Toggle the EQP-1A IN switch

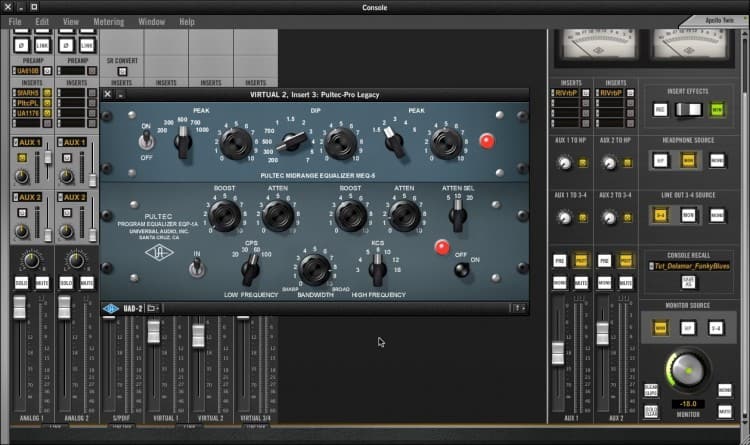pyautogui.click(x=197, y=268)
